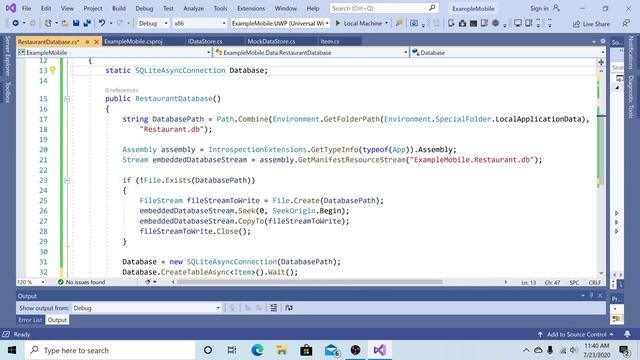The height and width of the screenshot is (360, 640).
Task: Start debugging with green Local Machine play button
Action: coord(338,23)
